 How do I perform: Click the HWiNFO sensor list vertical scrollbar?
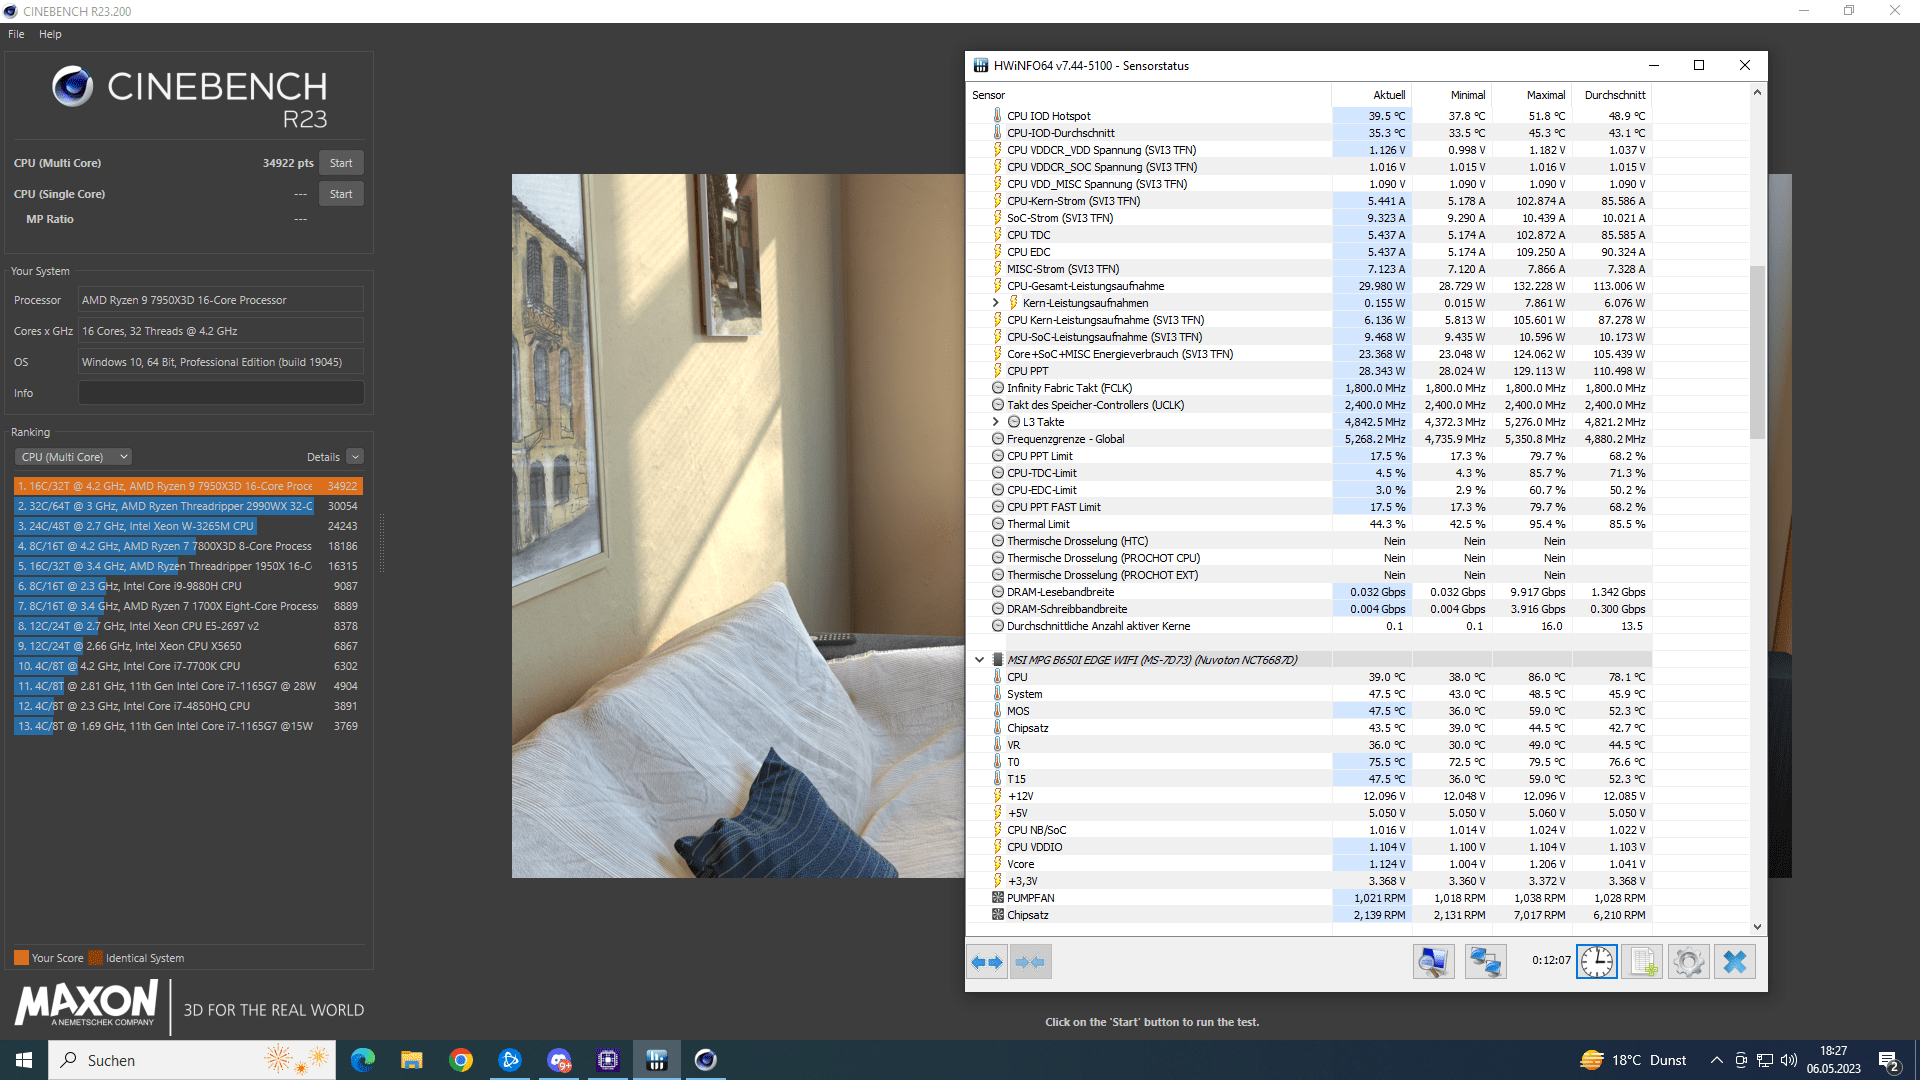tap(1757, 352)
